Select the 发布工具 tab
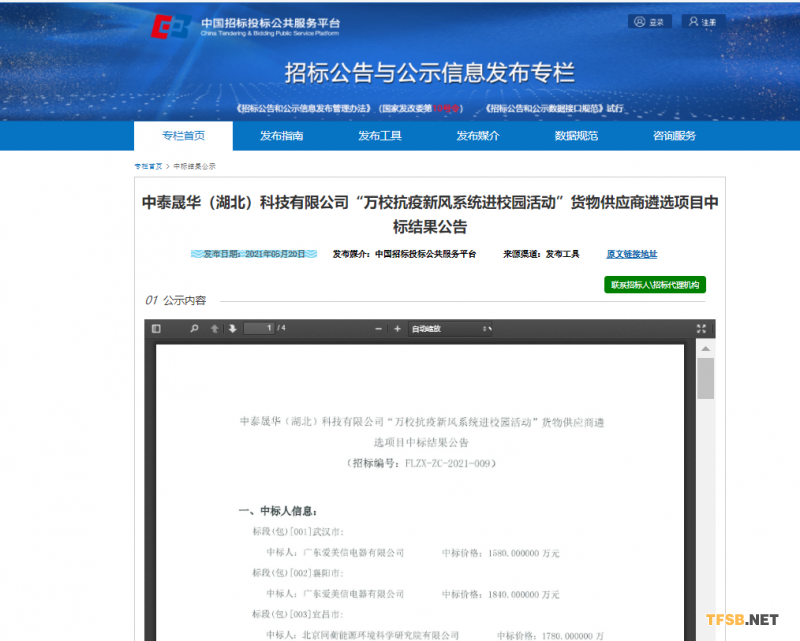The width and height of the screenshot is (800, 641). (380, 136)
